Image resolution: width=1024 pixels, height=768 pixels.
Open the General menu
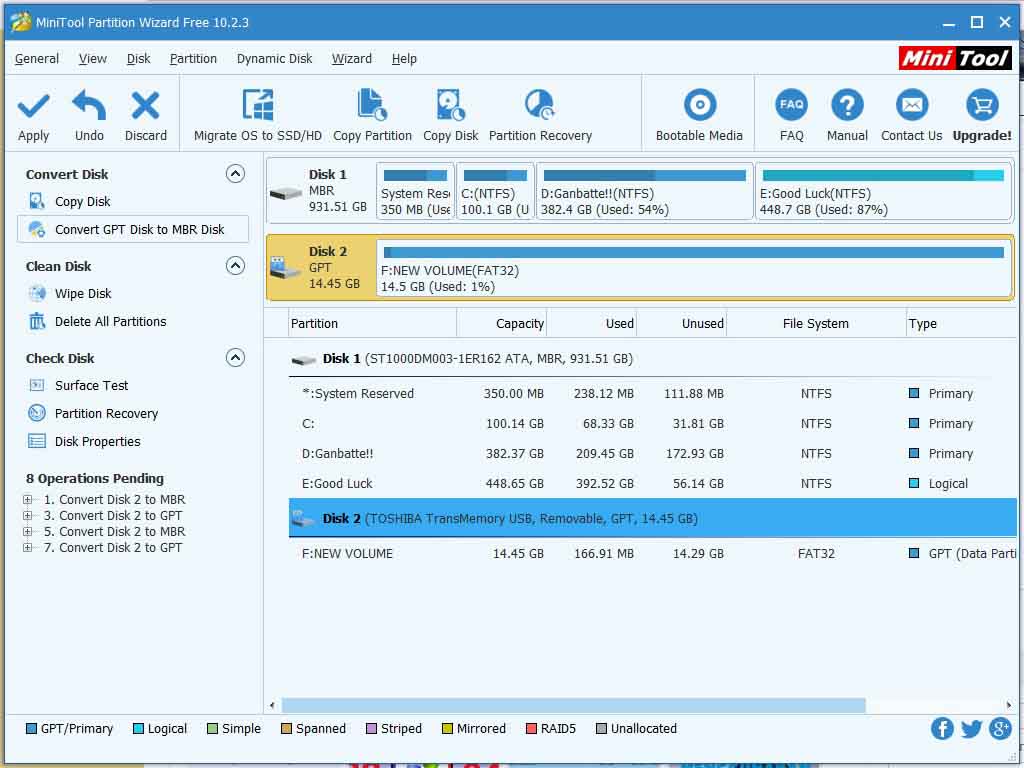click(x=37, y=59)
